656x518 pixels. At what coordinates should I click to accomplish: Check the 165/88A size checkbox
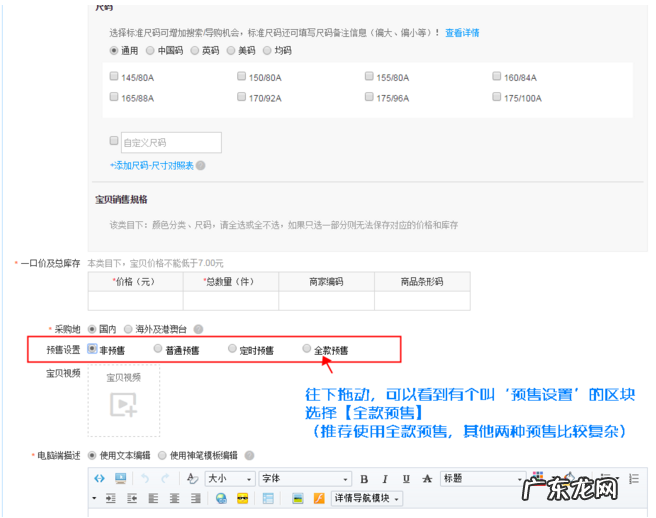tap(114, 97)
